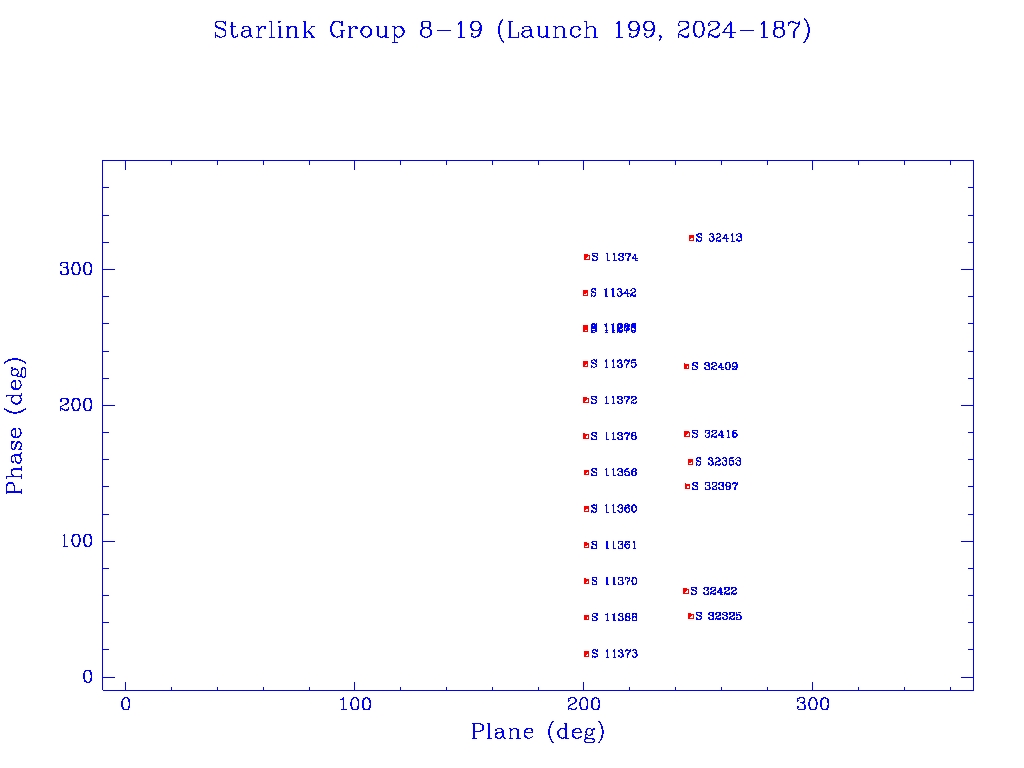Click the 200 tick label on Phase axis

[76, 405]
